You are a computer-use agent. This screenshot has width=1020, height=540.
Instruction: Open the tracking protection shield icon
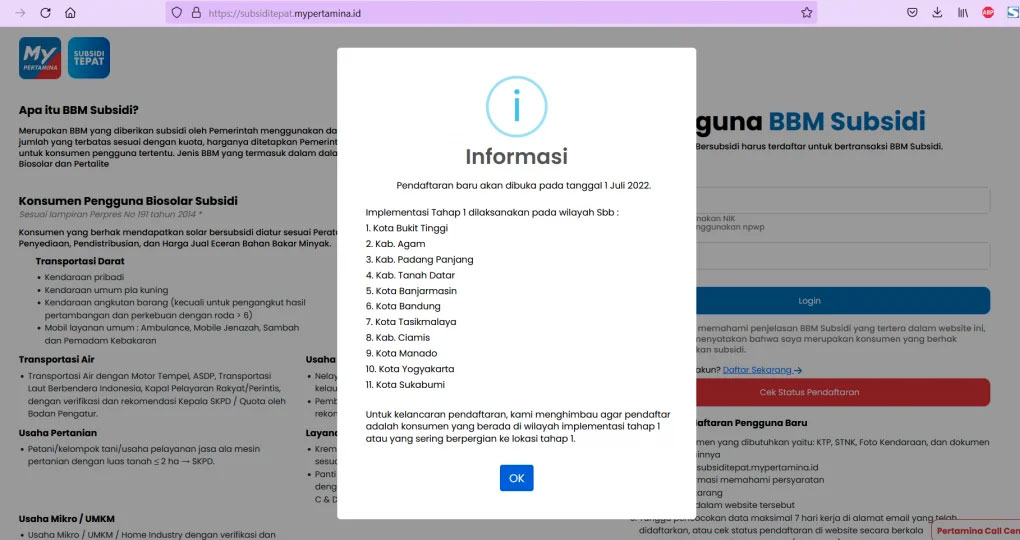pyautogui.click(x=177, y=13)
